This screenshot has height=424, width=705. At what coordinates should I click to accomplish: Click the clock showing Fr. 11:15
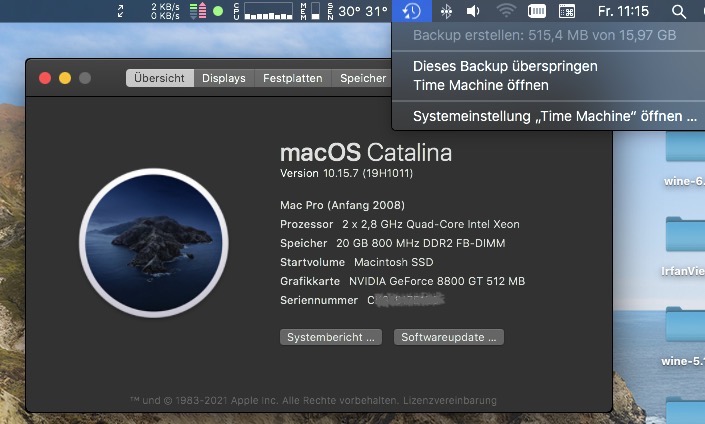click(623, 11)
